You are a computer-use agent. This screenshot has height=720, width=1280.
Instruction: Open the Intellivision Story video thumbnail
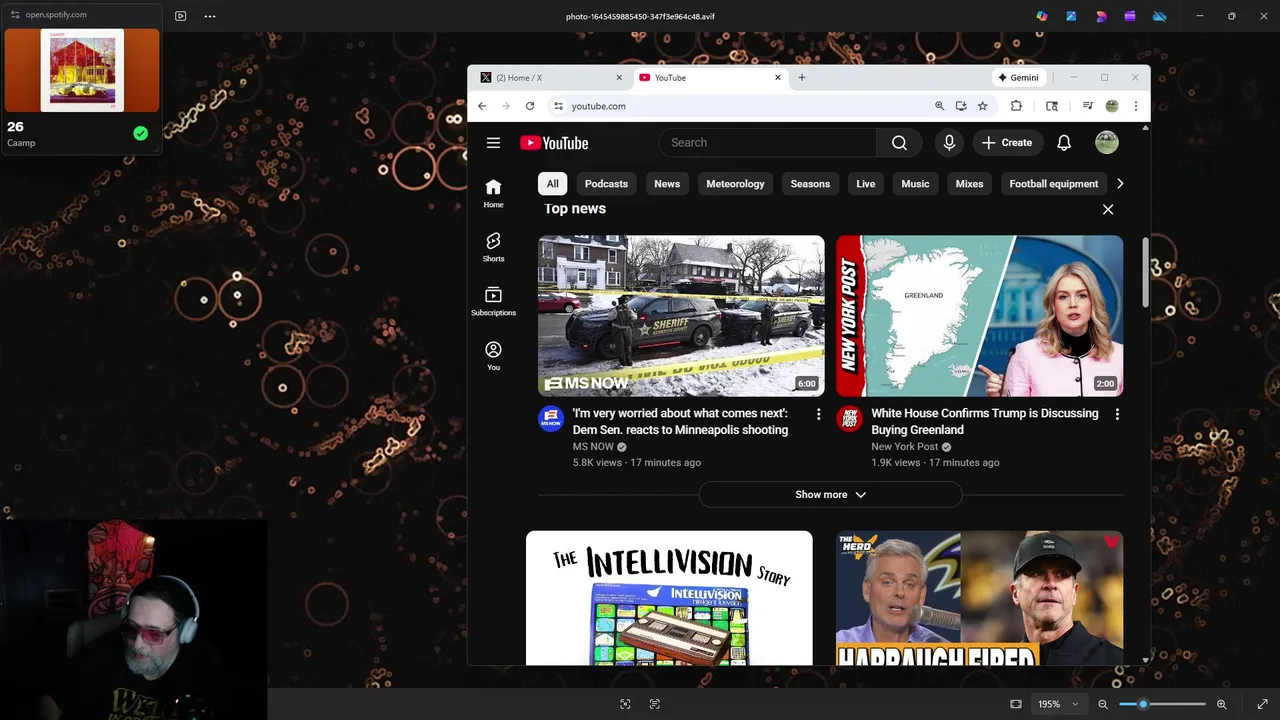pyautogui.click(x=669, y=598)
